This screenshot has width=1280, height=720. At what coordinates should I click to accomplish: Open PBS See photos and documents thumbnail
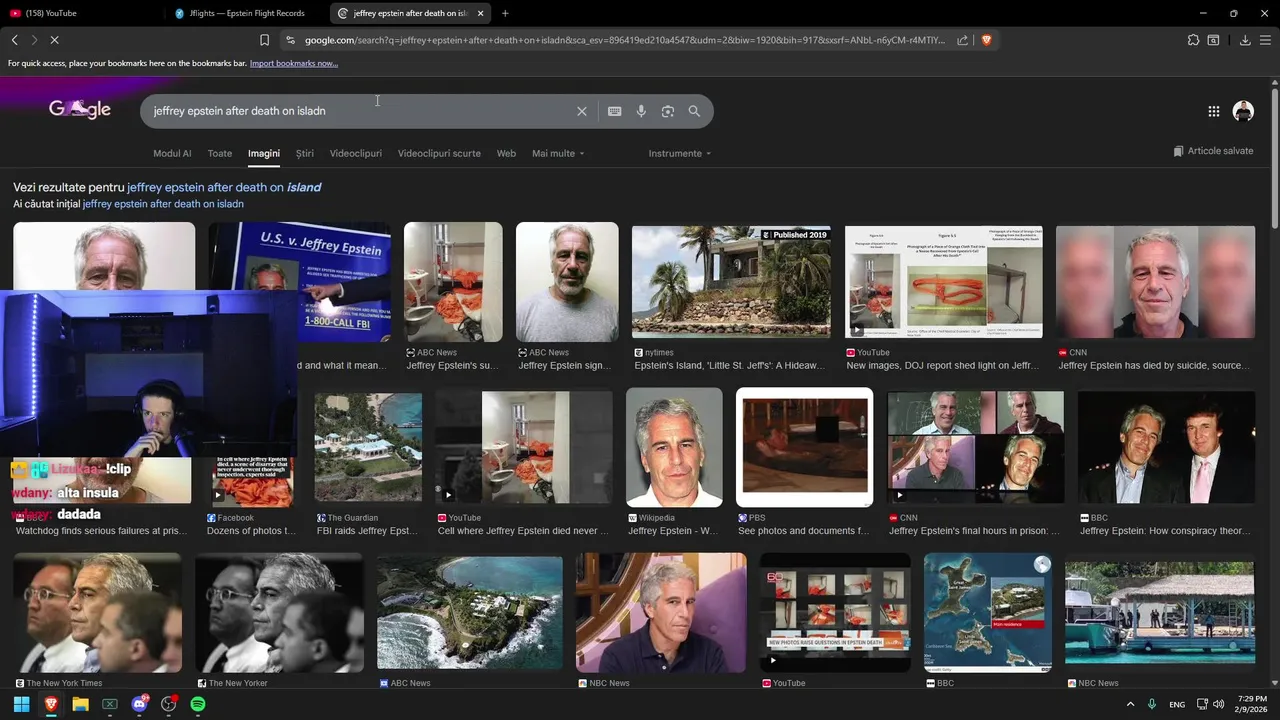coord(805,447)
